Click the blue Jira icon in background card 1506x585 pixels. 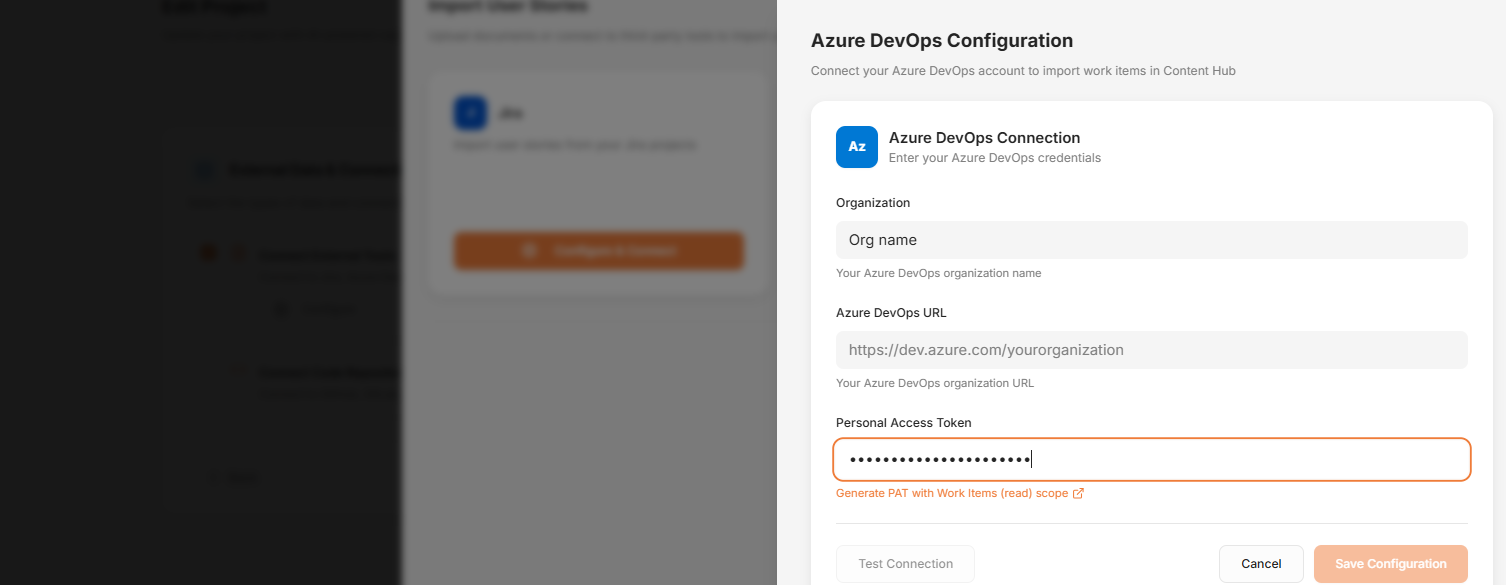[470, 113]
